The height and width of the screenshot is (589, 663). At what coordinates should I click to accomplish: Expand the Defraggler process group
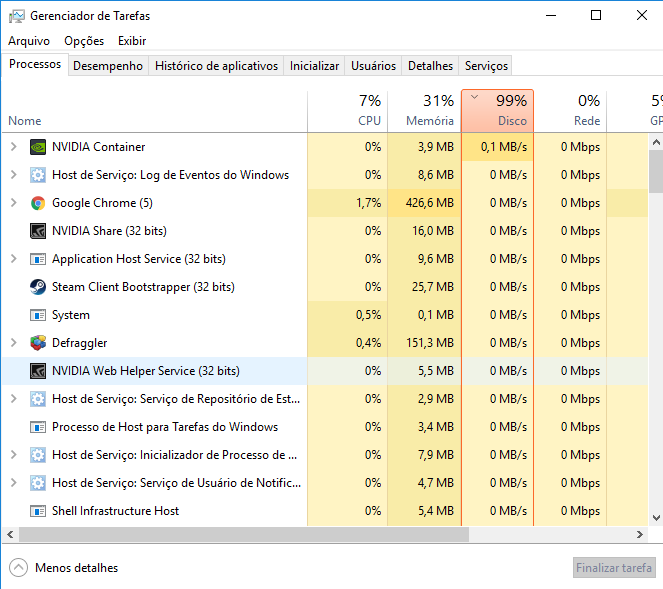14,342
